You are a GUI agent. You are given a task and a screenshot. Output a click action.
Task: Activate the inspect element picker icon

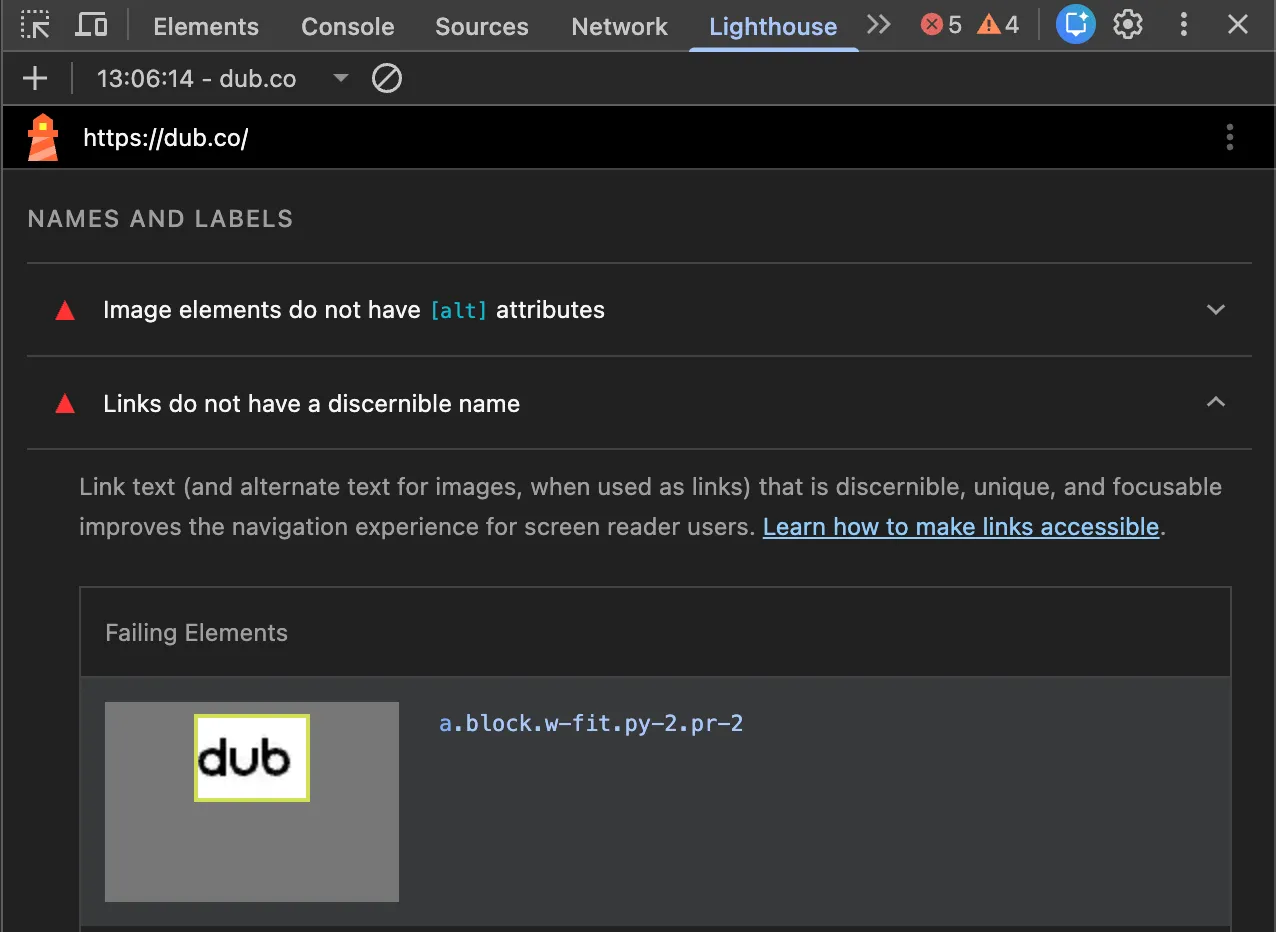click(35, 25)
